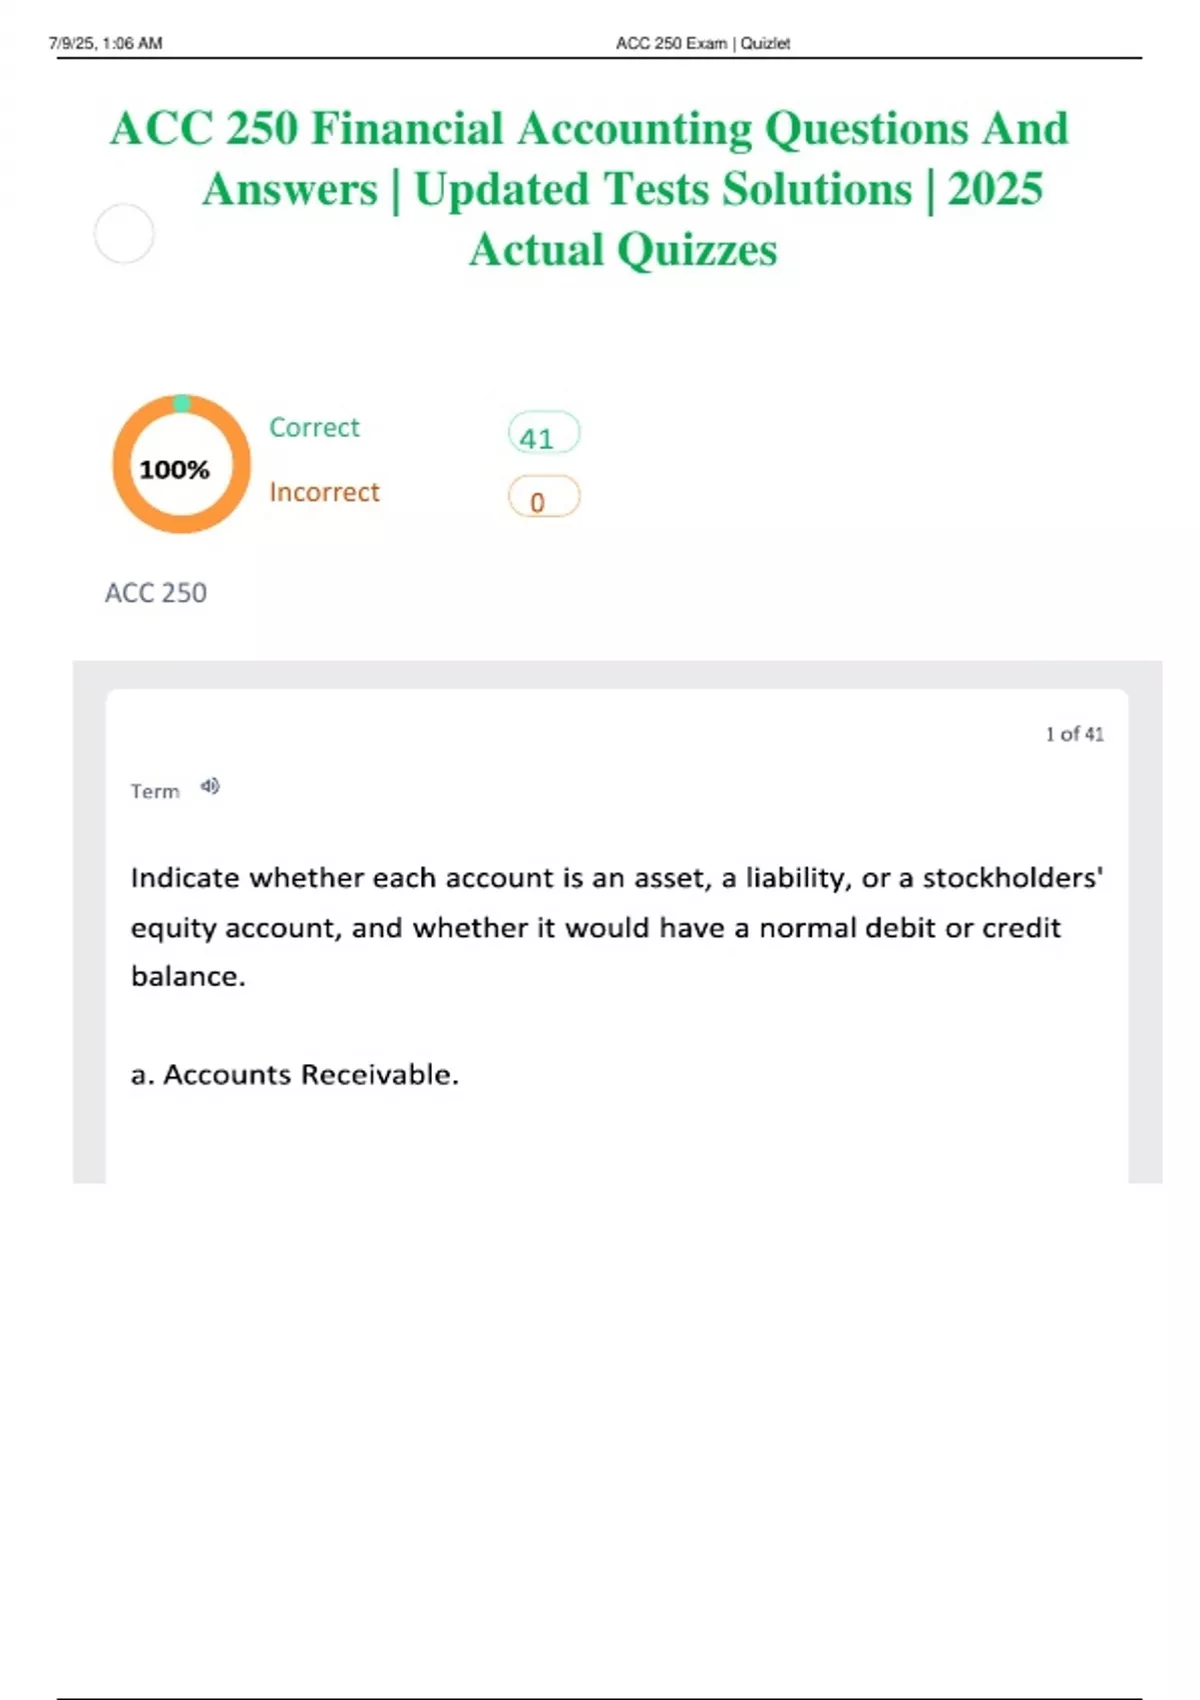Click the Correct count badge showing 41
This screenshot has width=1200, height=1700.
click(543, 434)
